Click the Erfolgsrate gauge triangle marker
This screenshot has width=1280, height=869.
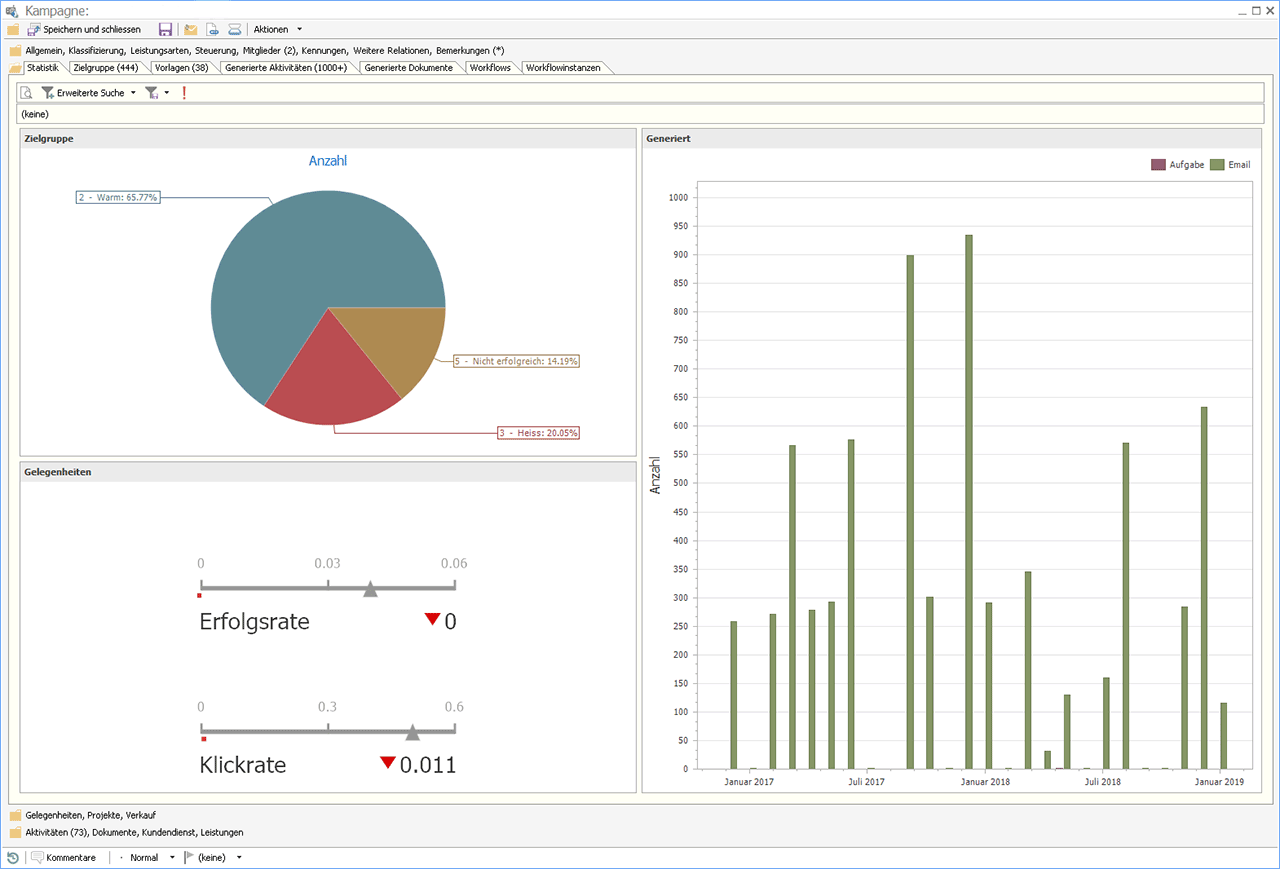(370, 590)
